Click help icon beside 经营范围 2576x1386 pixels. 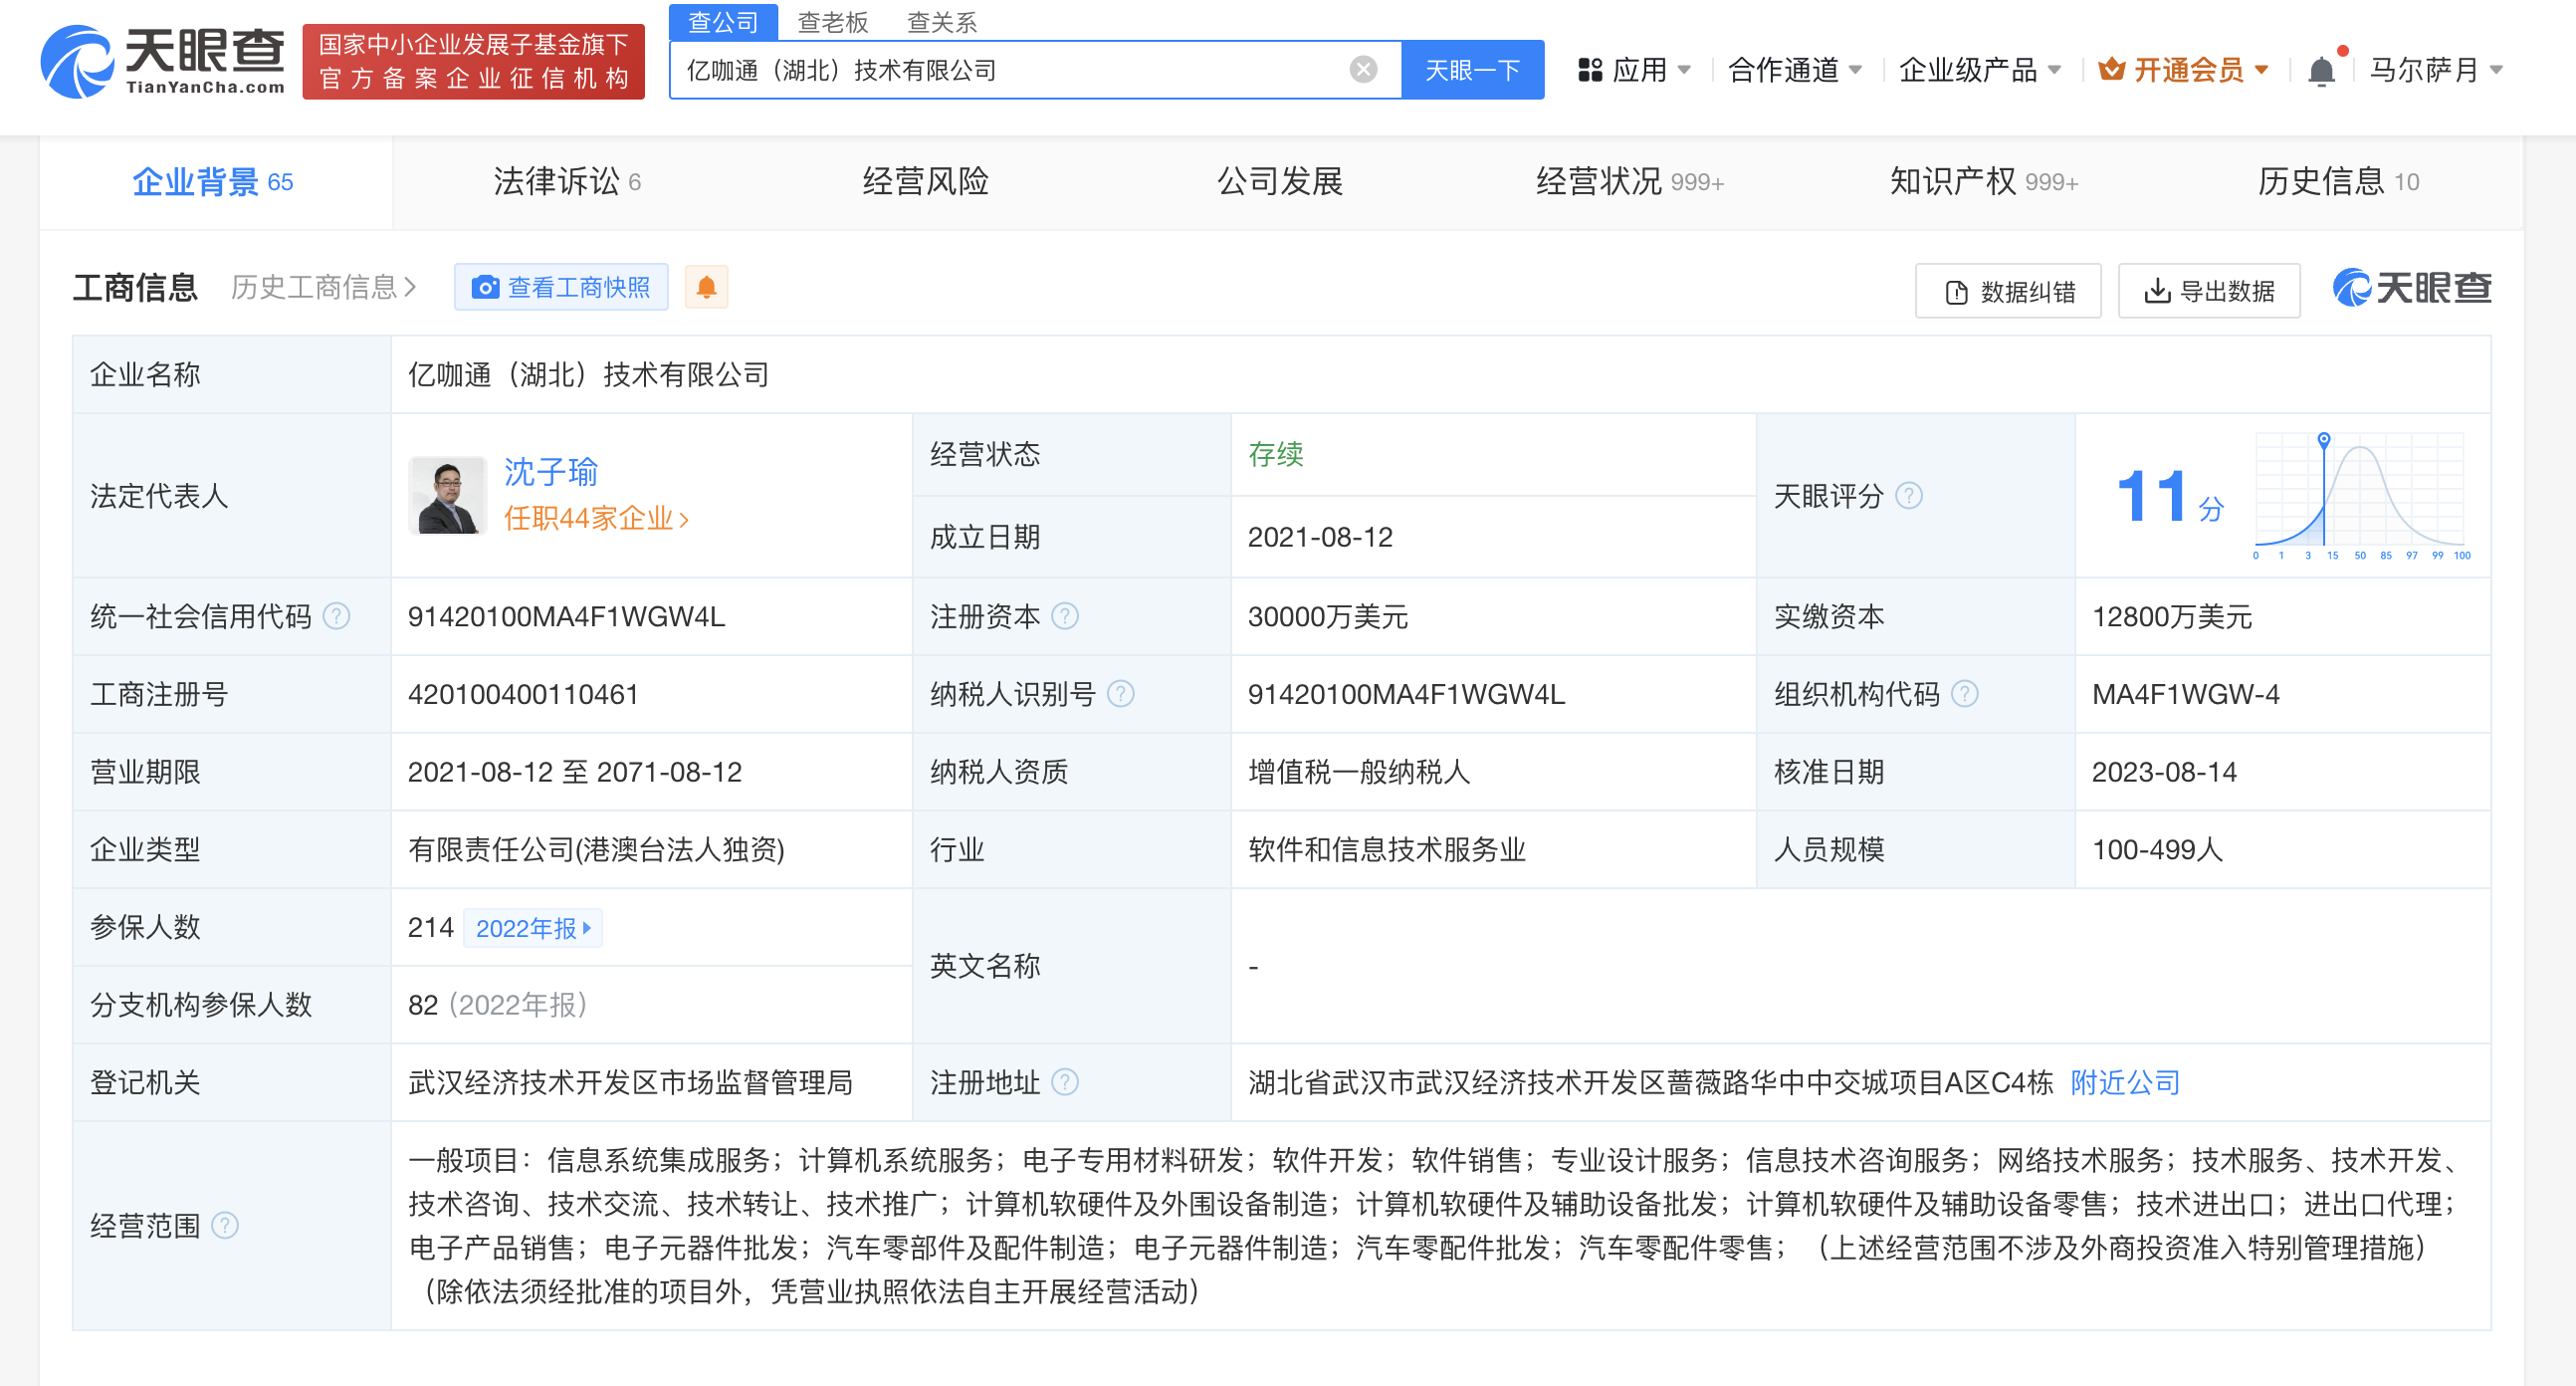pyautogui.click(x=226, y=1225)
